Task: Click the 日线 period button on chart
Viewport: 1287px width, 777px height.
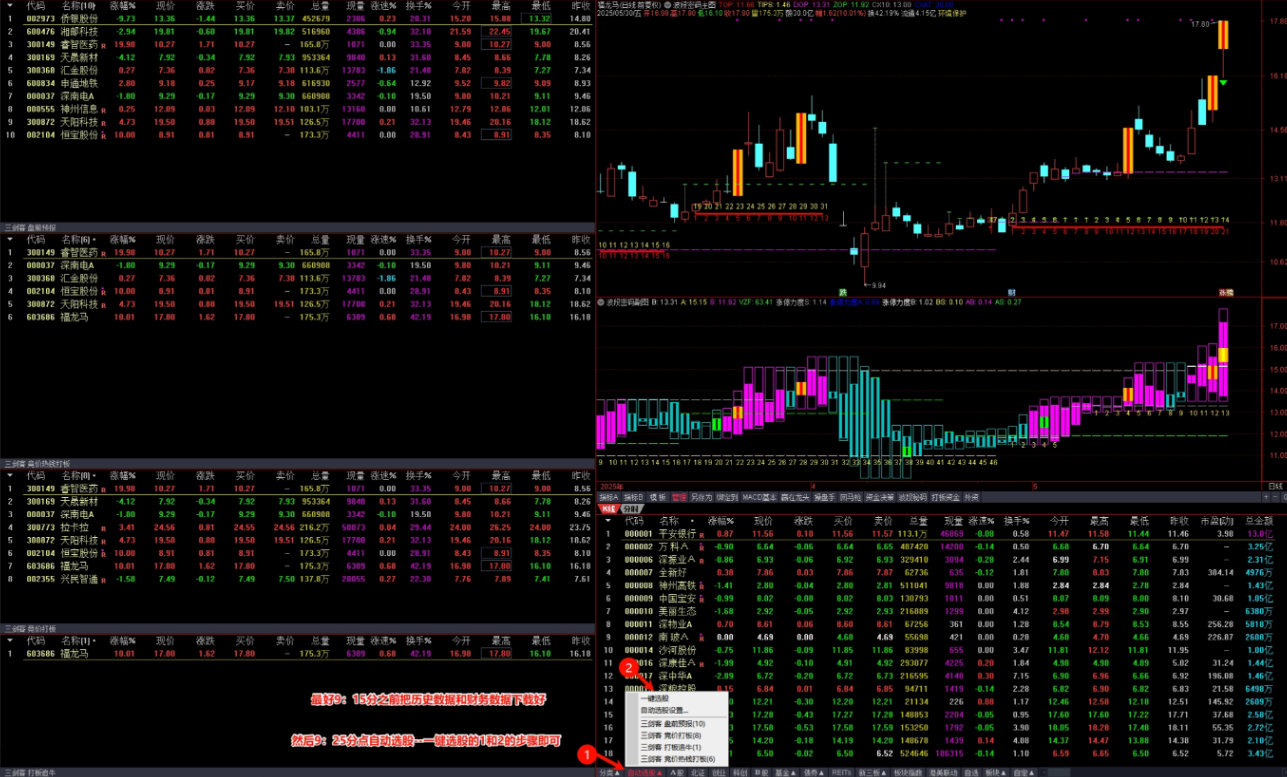Action: 1273,485
